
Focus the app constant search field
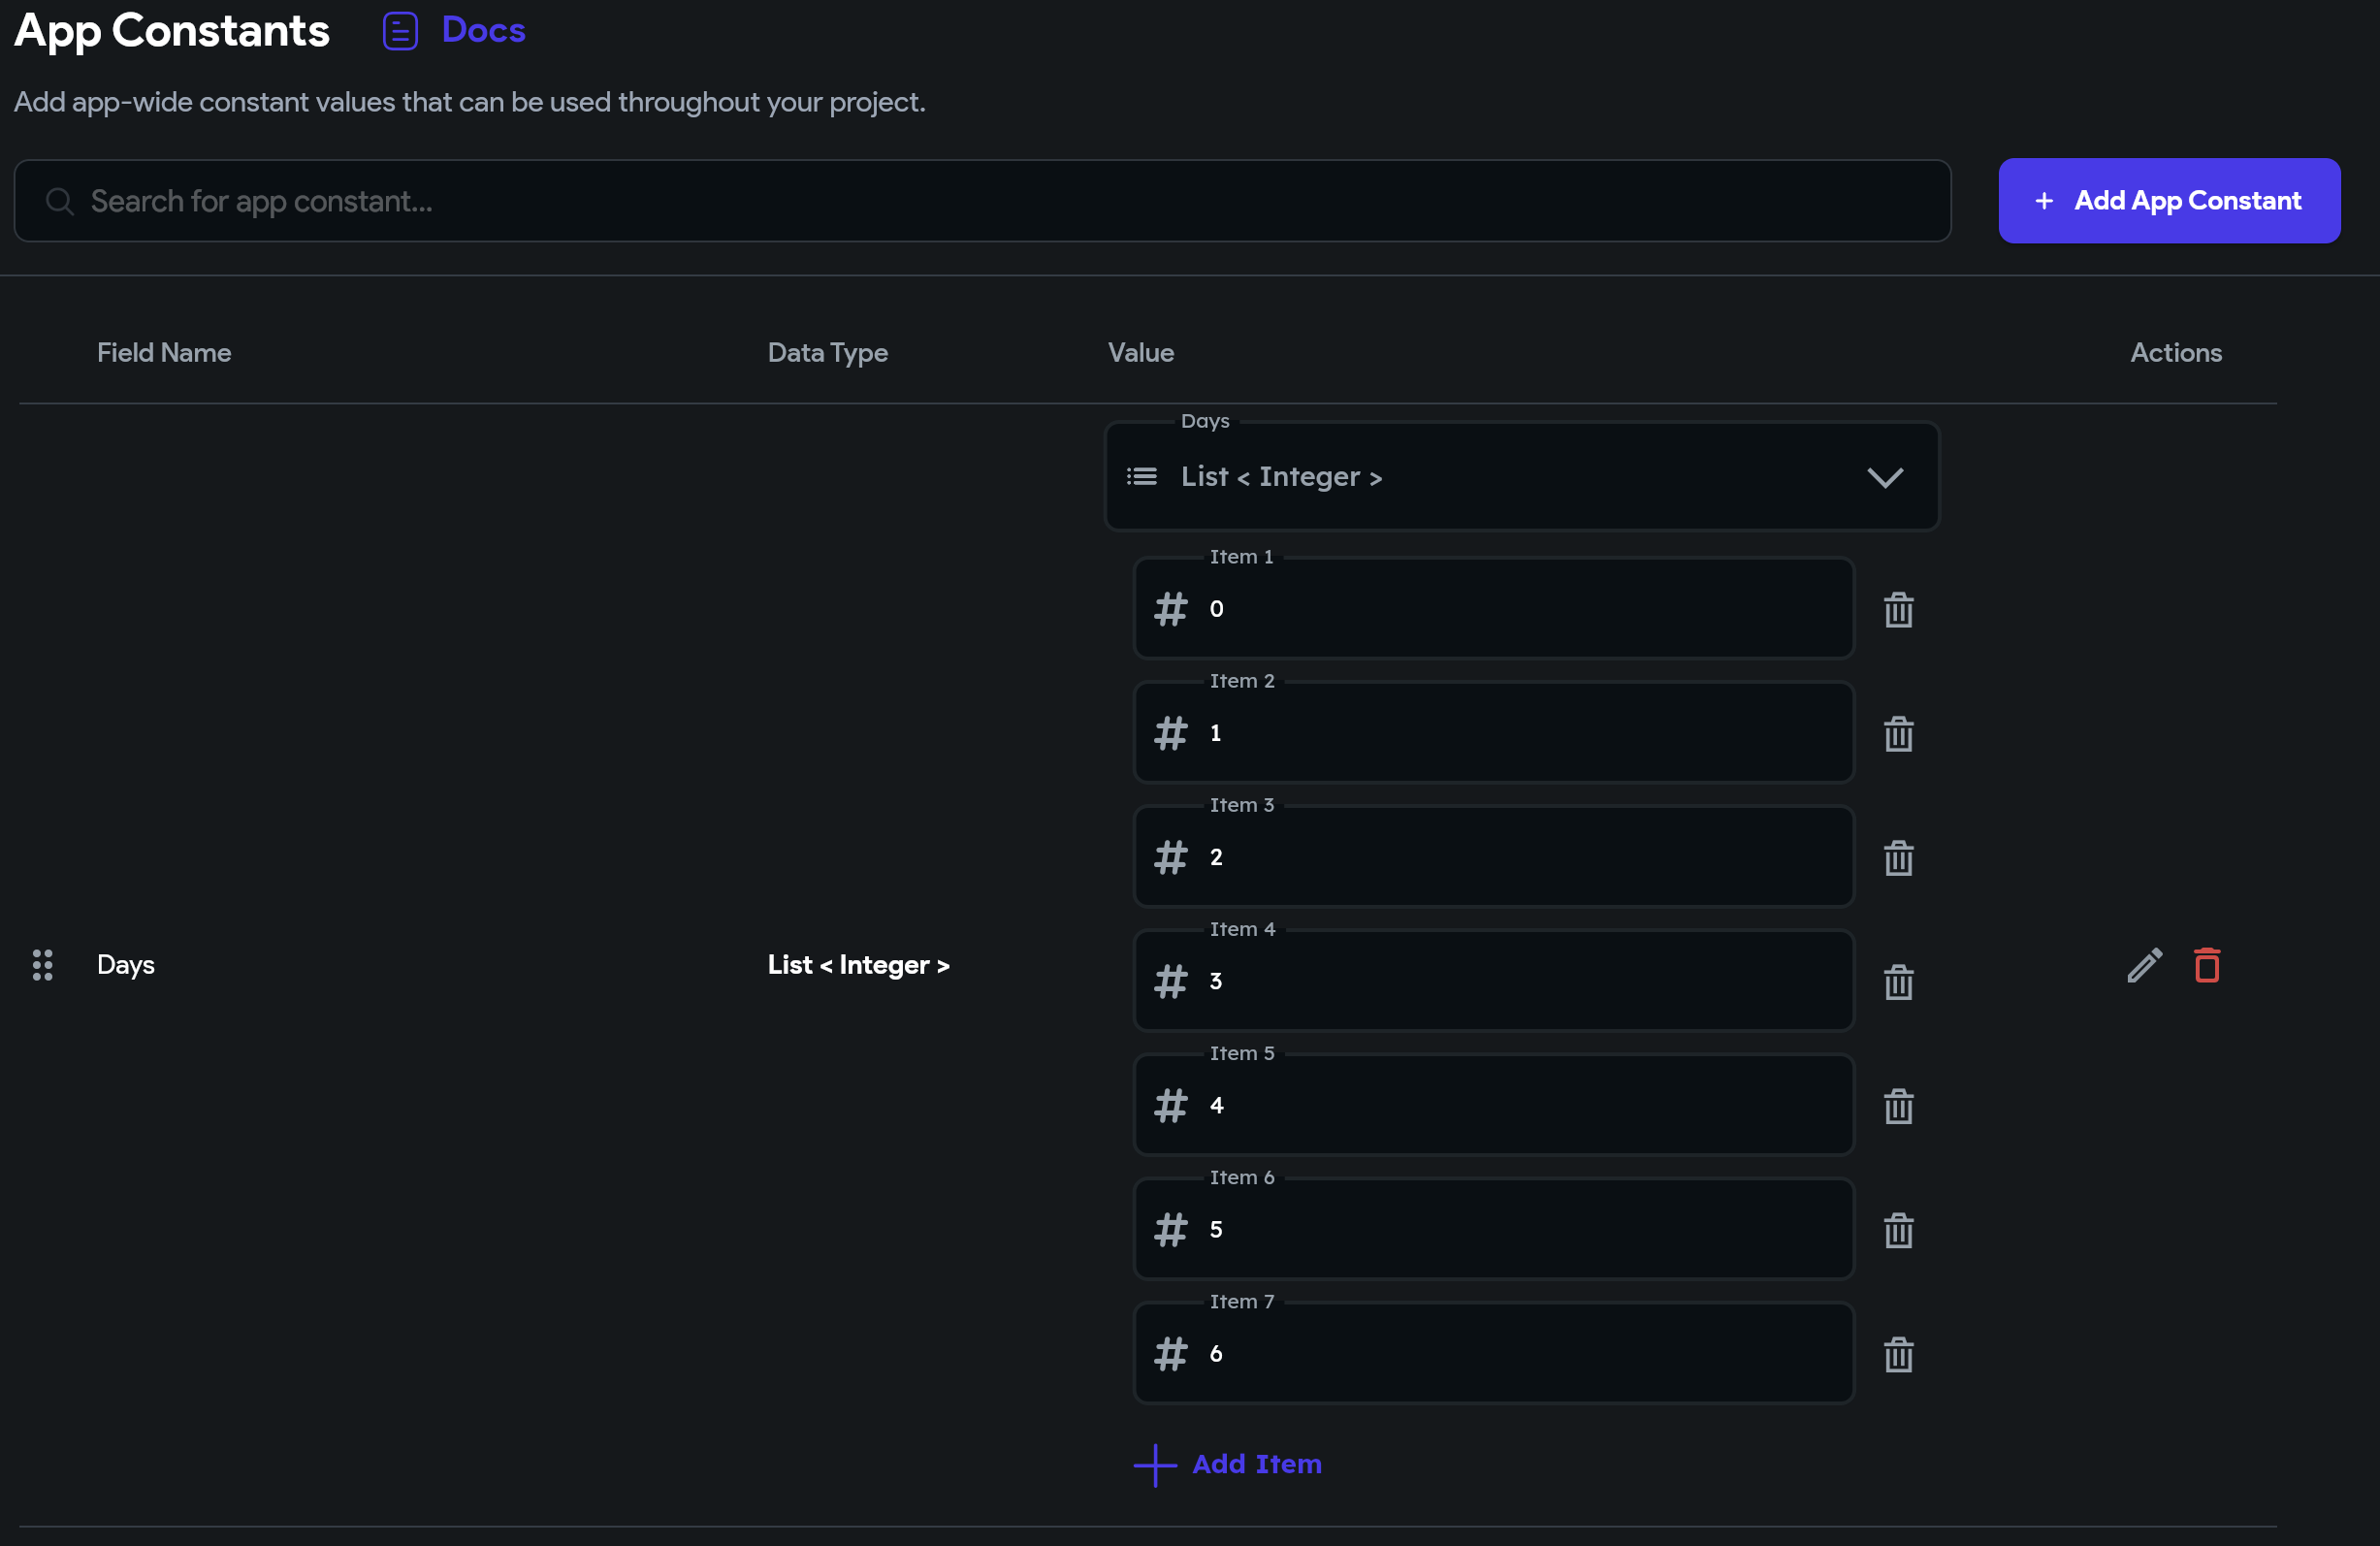pos(980,201)
